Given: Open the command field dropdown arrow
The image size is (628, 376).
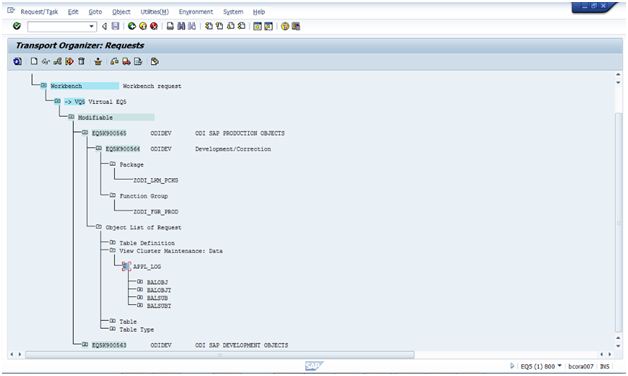Looking at the screenshot, I should pos(92,26).
